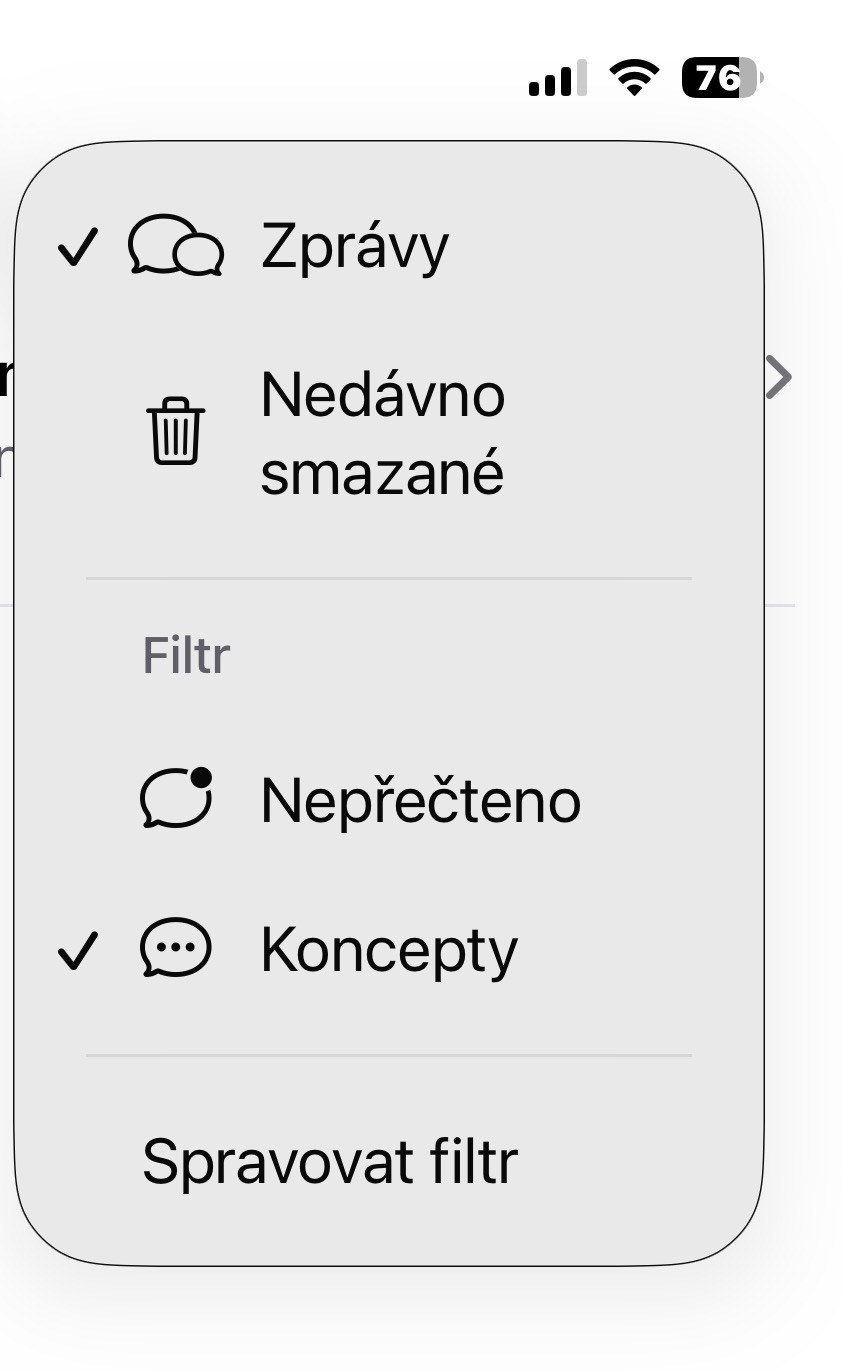Screen dimensions: 843x1371
Task: Tap the trash can icon
Action: click(x=176, y=432)
